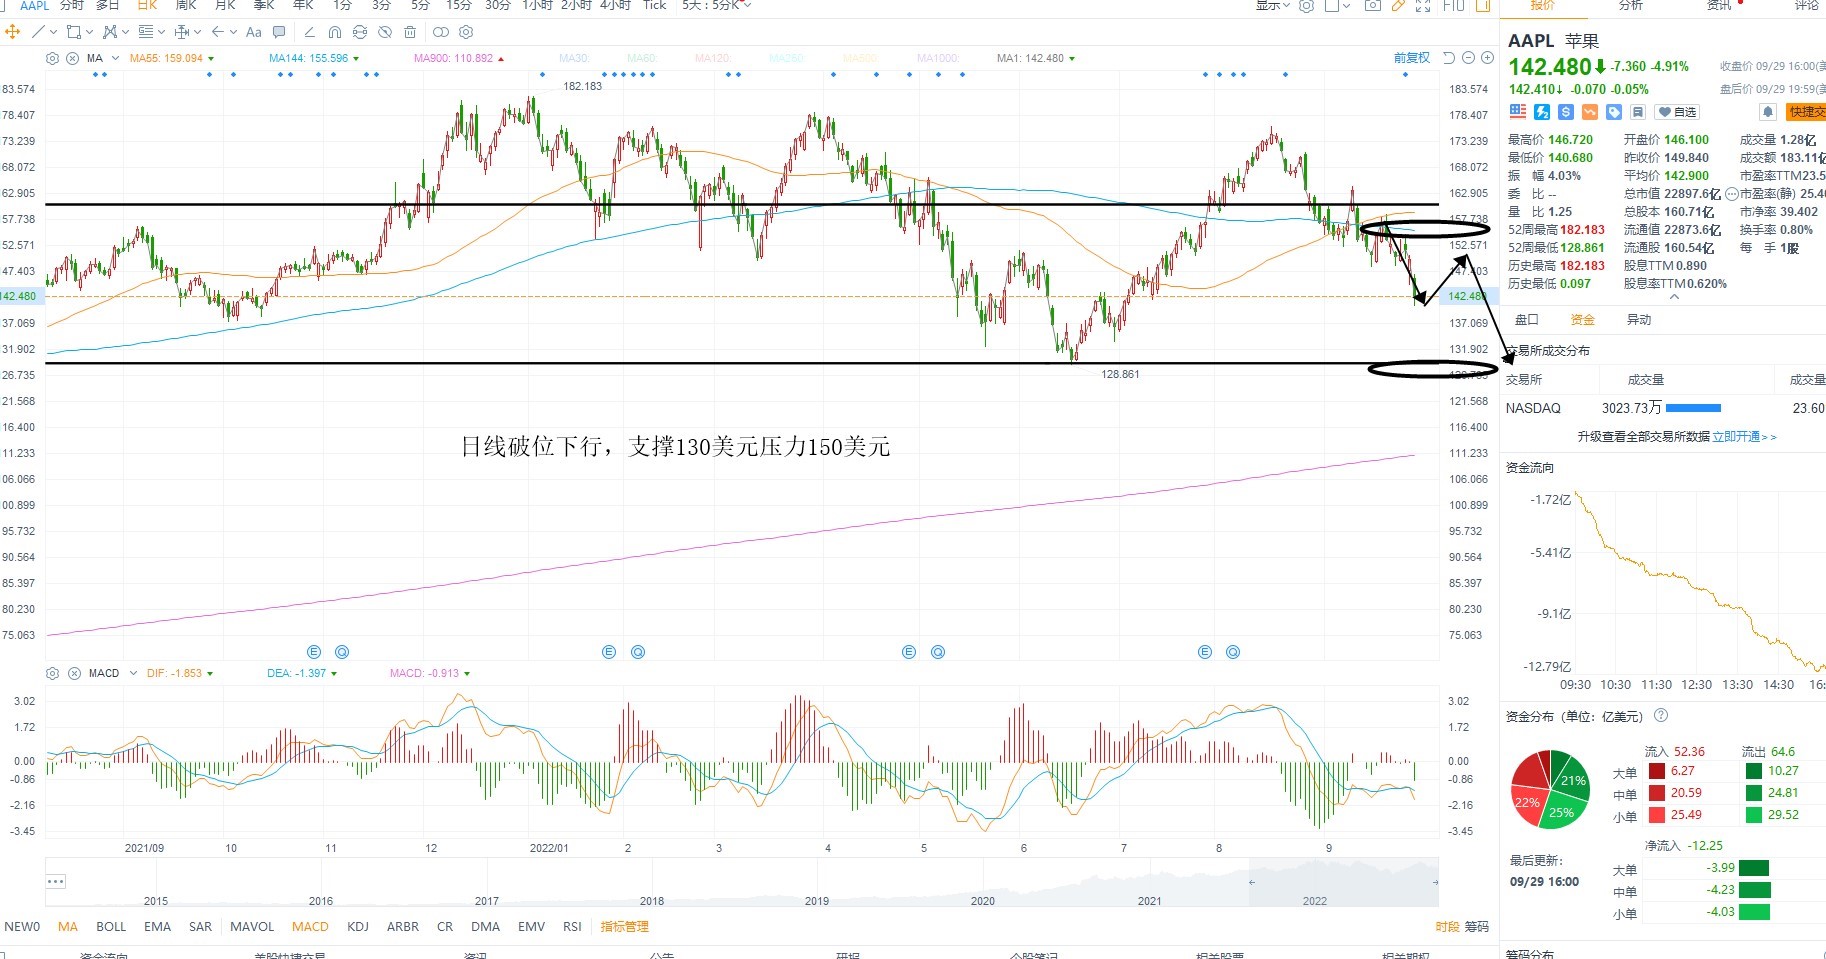Viewport: 1826px width, 959px height.
Task: Toggle the KDJ indicator
Action: pos(358,927)
